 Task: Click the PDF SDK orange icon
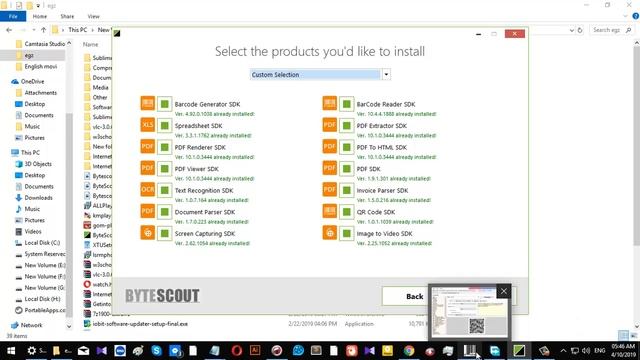(329, 168)
